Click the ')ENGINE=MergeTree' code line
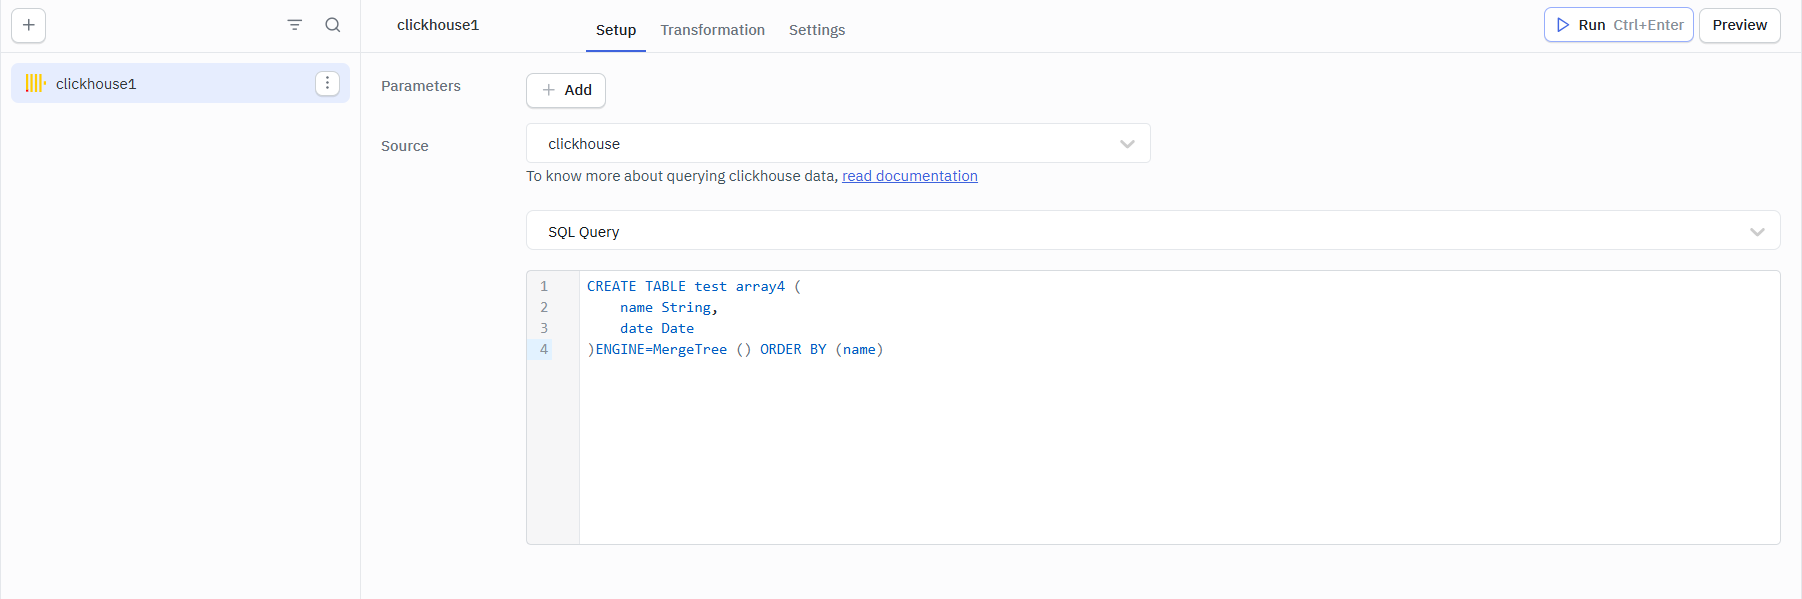Viewport: 1802px width, 599px height. coord(735,349)
